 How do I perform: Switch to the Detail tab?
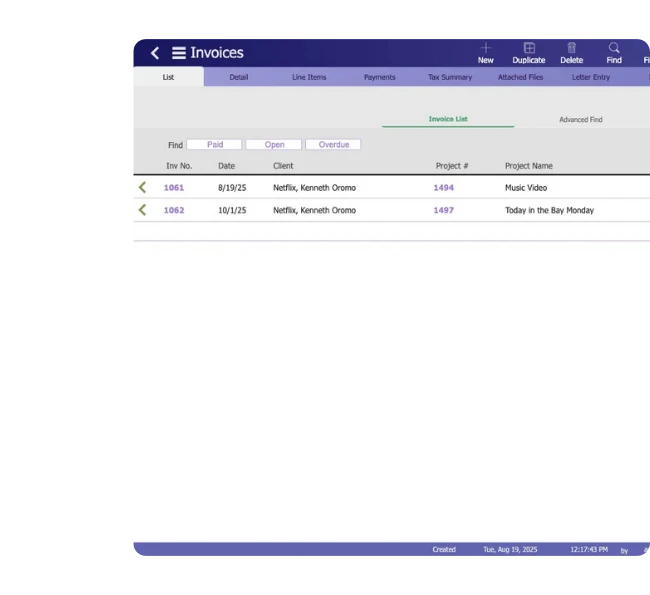[x=239, y=77]
